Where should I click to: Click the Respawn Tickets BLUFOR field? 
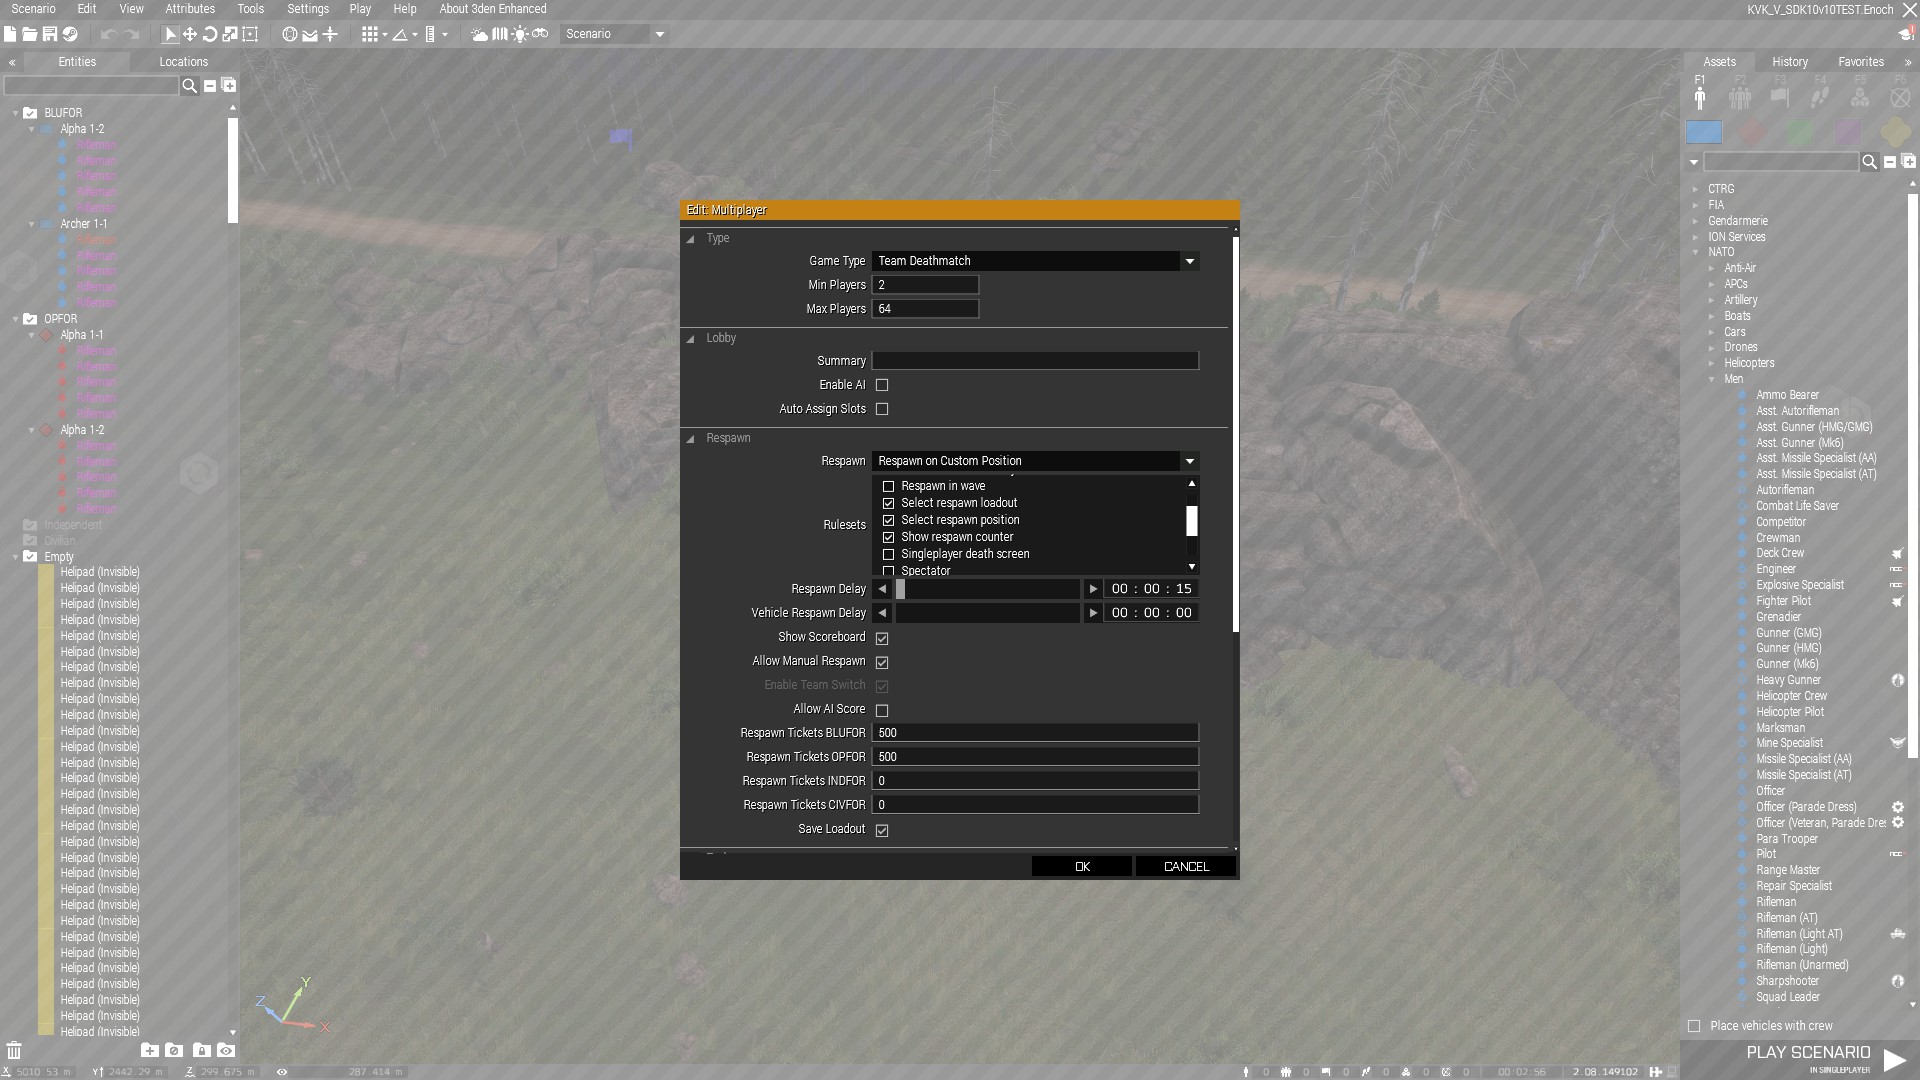click(1034, 733)
